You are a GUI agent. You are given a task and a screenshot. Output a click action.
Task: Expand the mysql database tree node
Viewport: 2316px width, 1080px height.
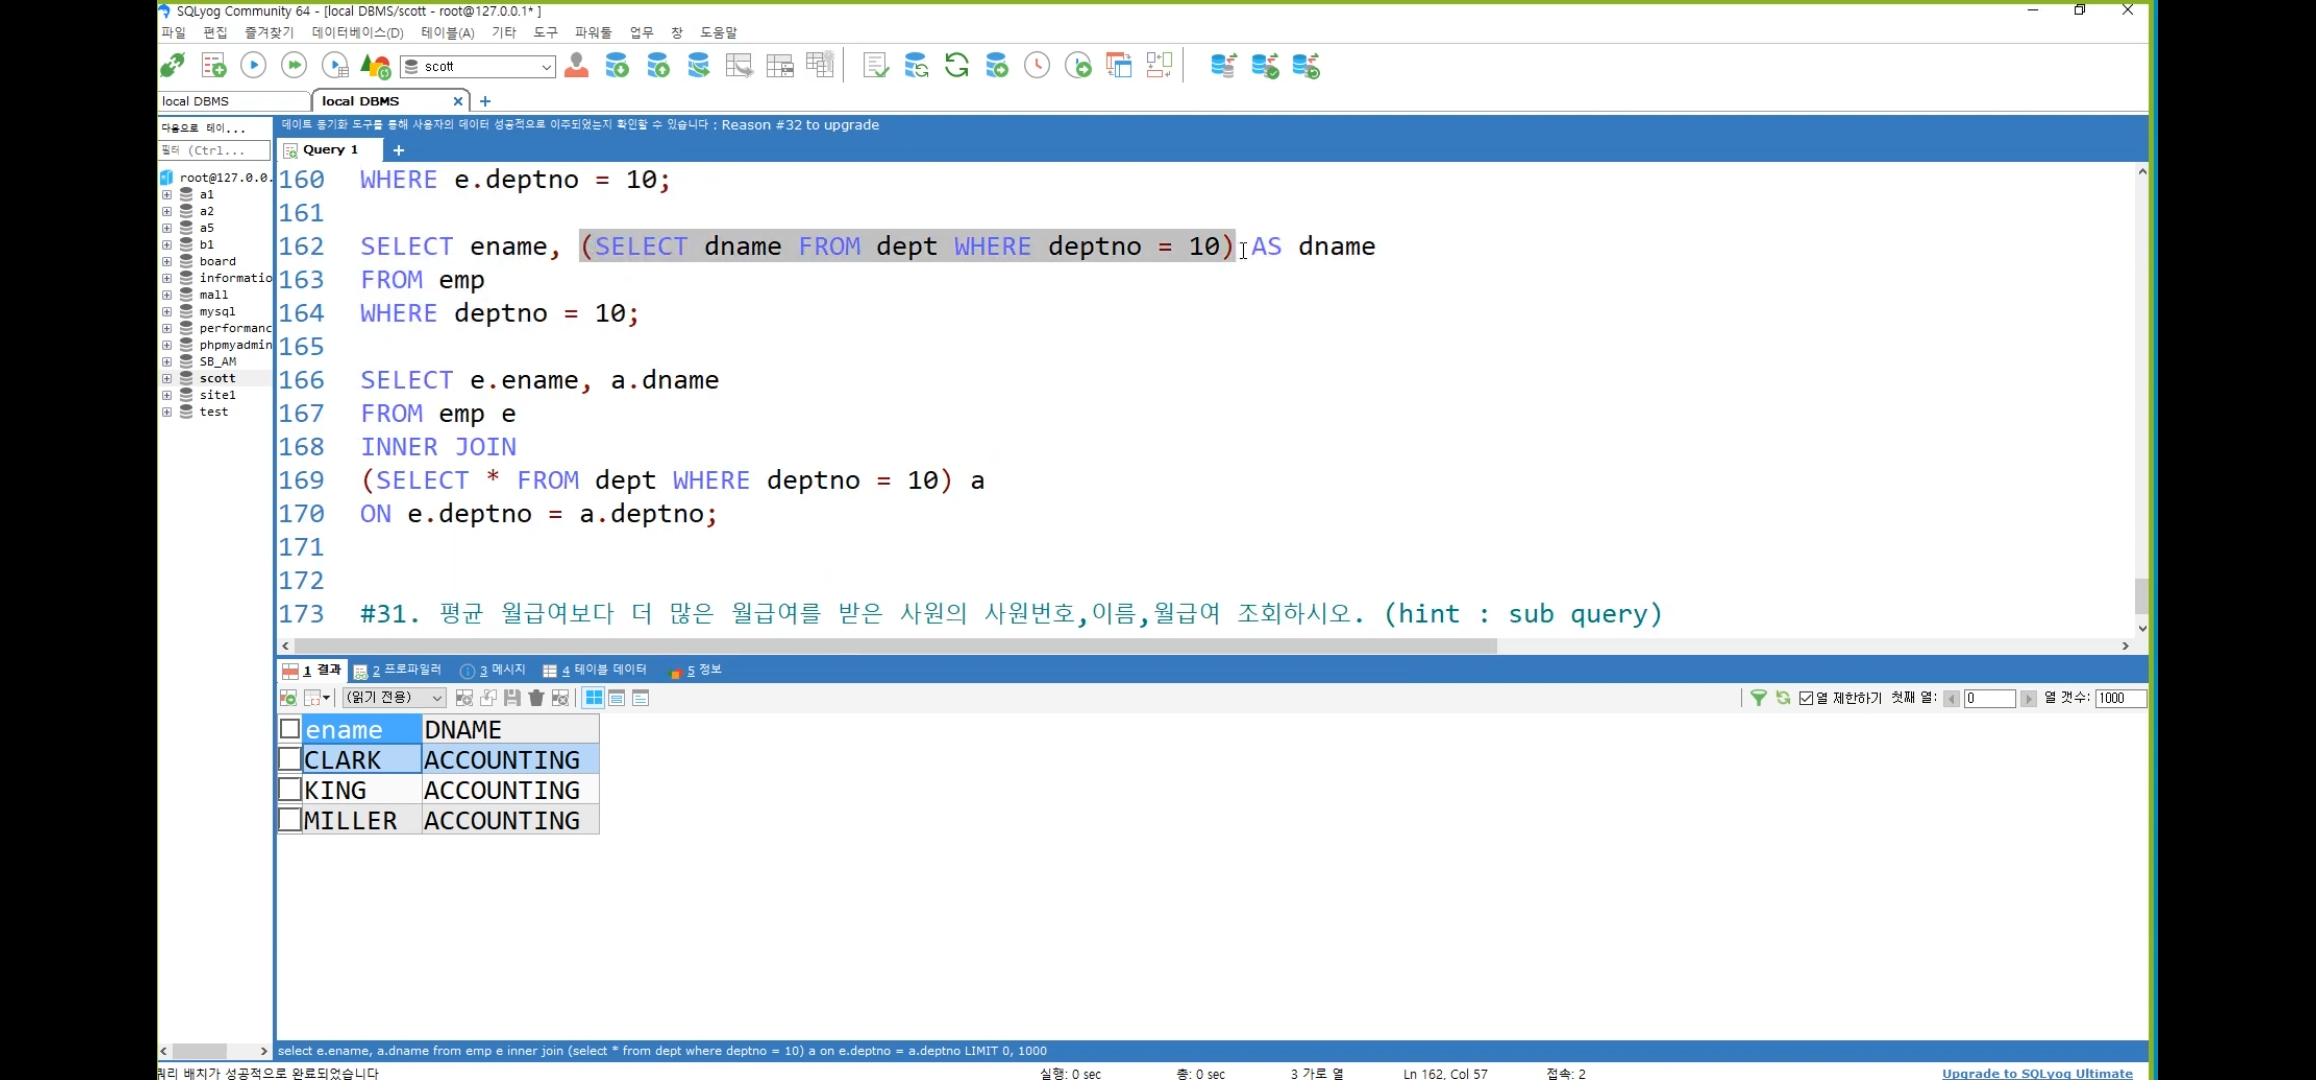coord(167,311)
